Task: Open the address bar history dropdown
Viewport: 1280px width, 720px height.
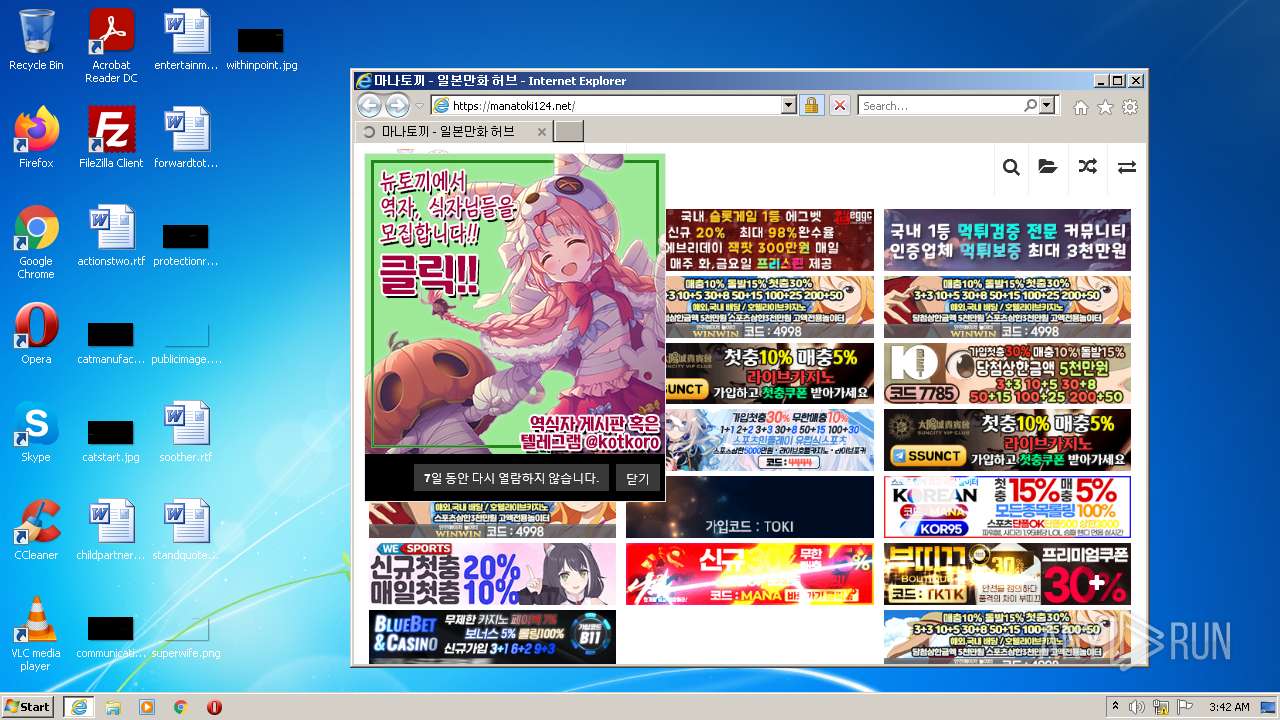Action: coord(788,105)
